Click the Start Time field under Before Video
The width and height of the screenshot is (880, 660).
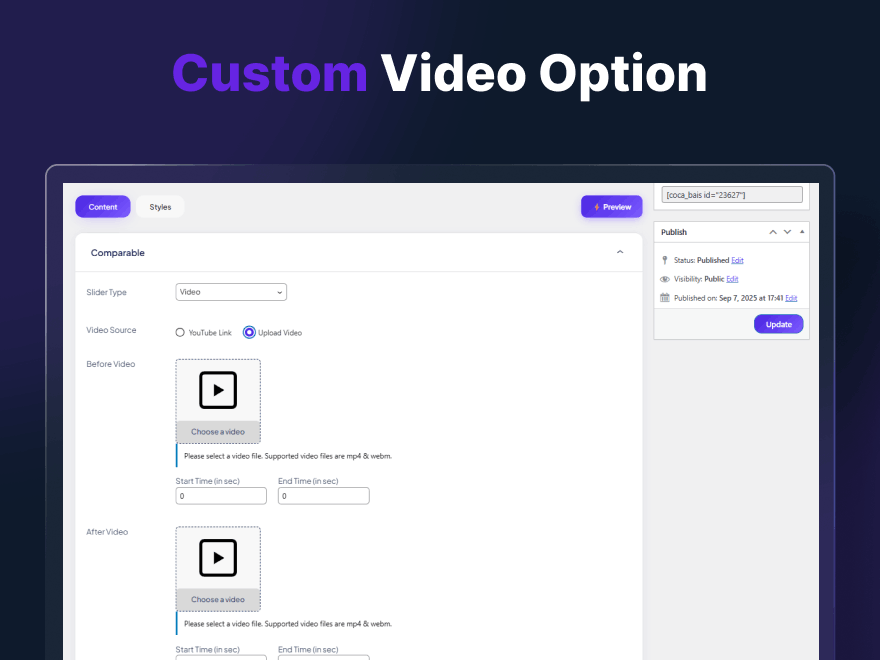221,495
